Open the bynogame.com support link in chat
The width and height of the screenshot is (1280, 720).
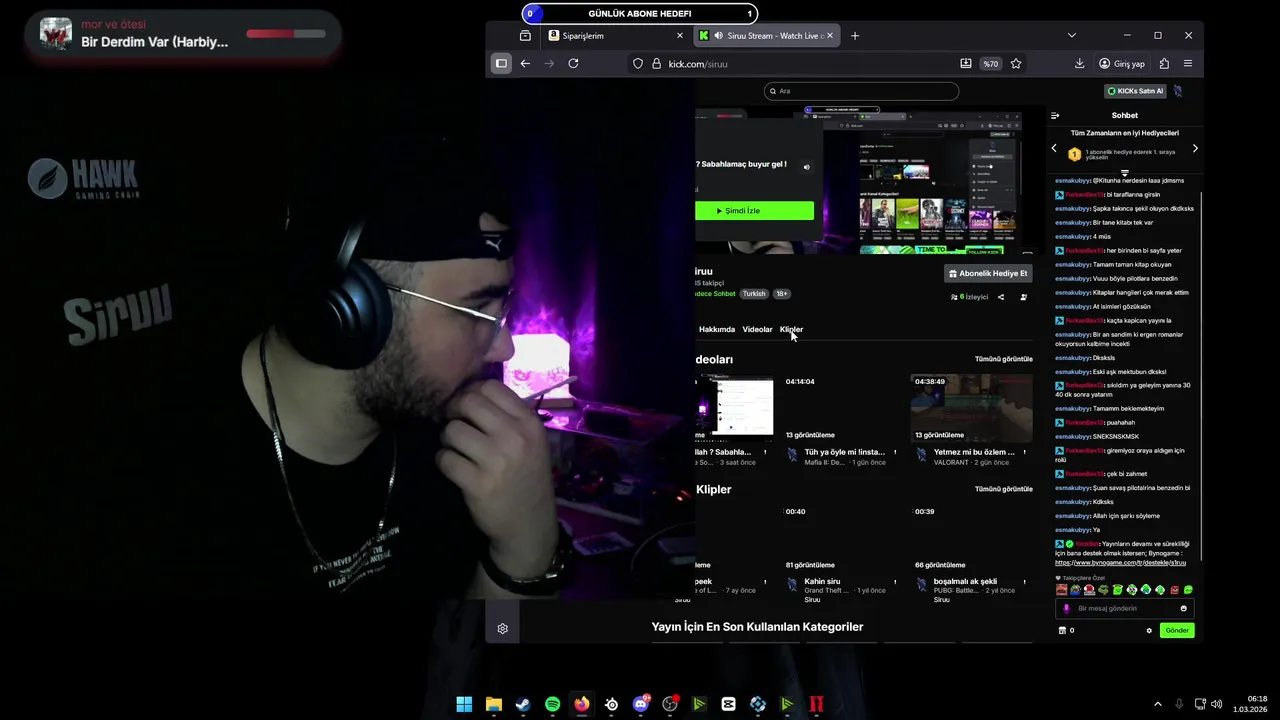coord(1120,563)
